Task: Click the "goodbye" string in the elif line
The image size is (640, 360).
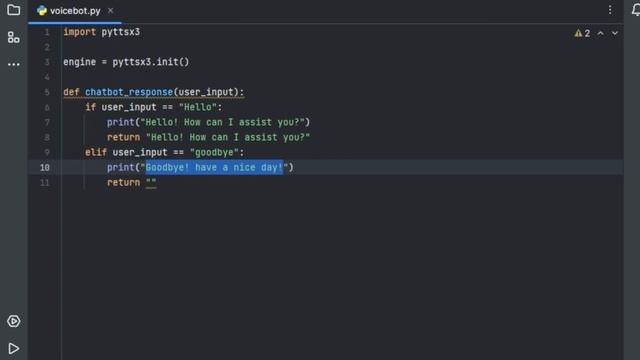Action: (x=214, y=153)
